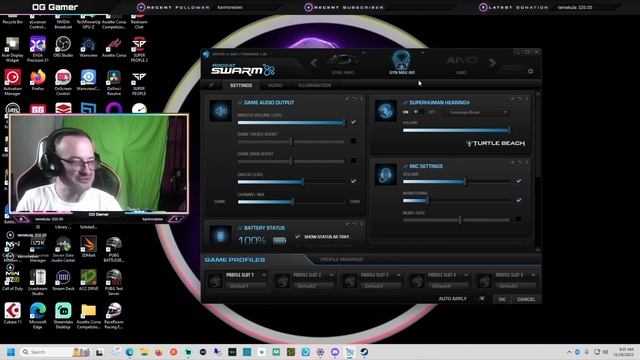The width and height of the screenshot is (640, 360).
Task: Open the Swarm gear settings icon
Action: click(530, 71)
